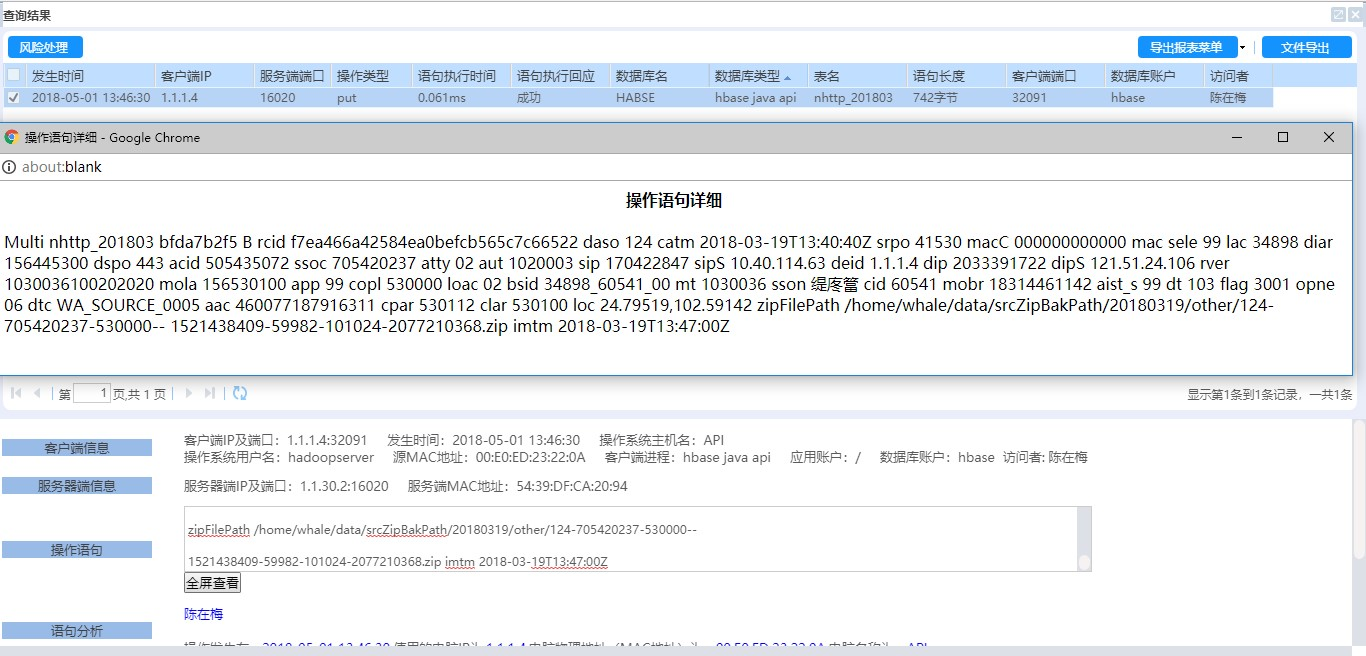The image size is (1366, 656).
Task: Uncheck the row checkbox for 2018-05-01 13:46:30
Action: tap(13, 98)
